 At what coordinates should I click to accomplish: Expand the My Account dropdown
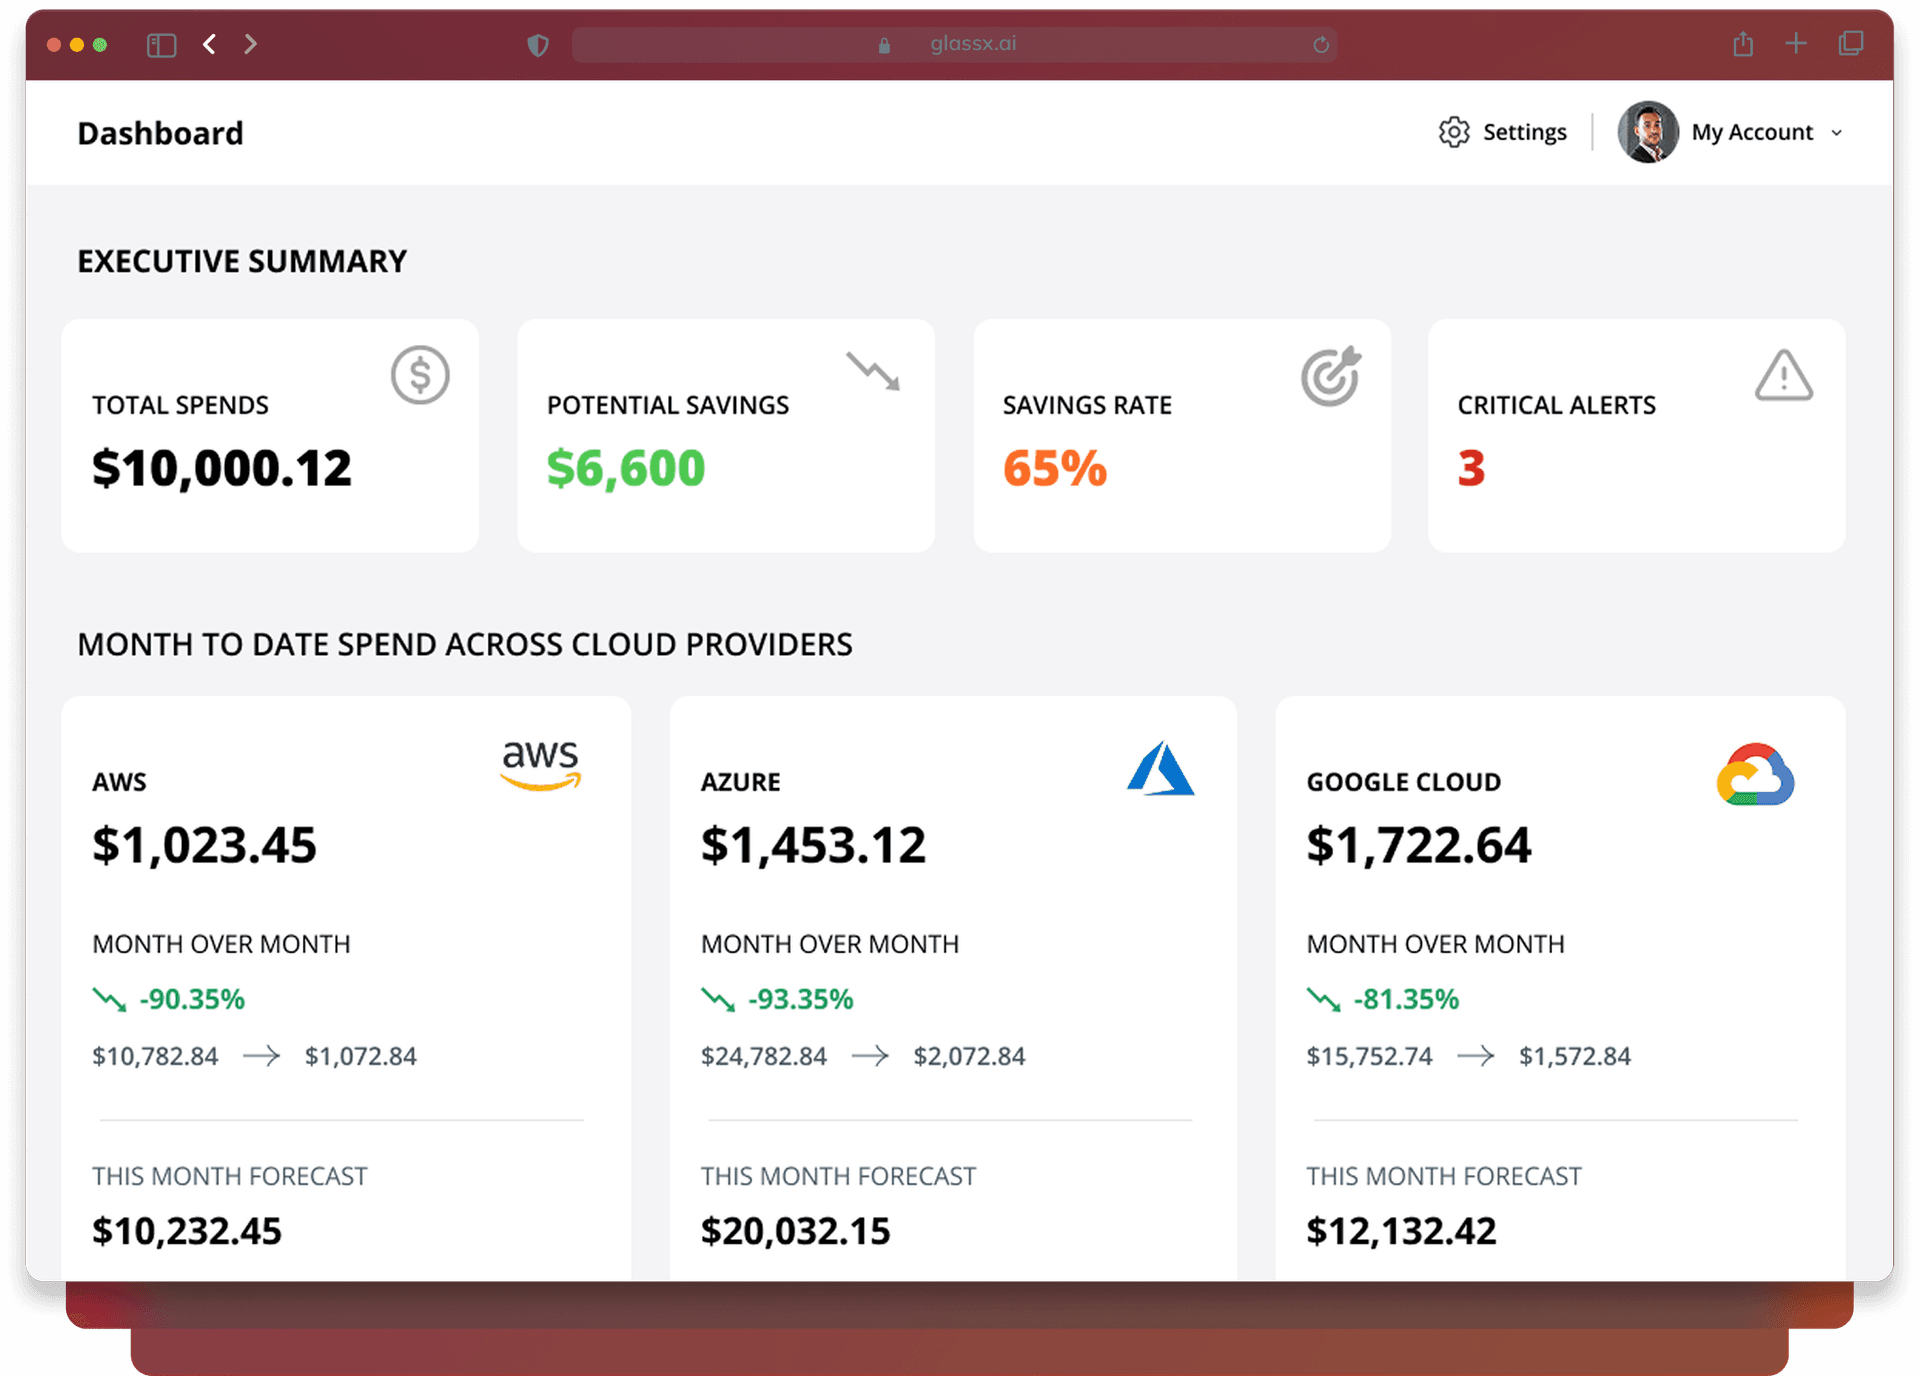click(x=1838, y=132)
